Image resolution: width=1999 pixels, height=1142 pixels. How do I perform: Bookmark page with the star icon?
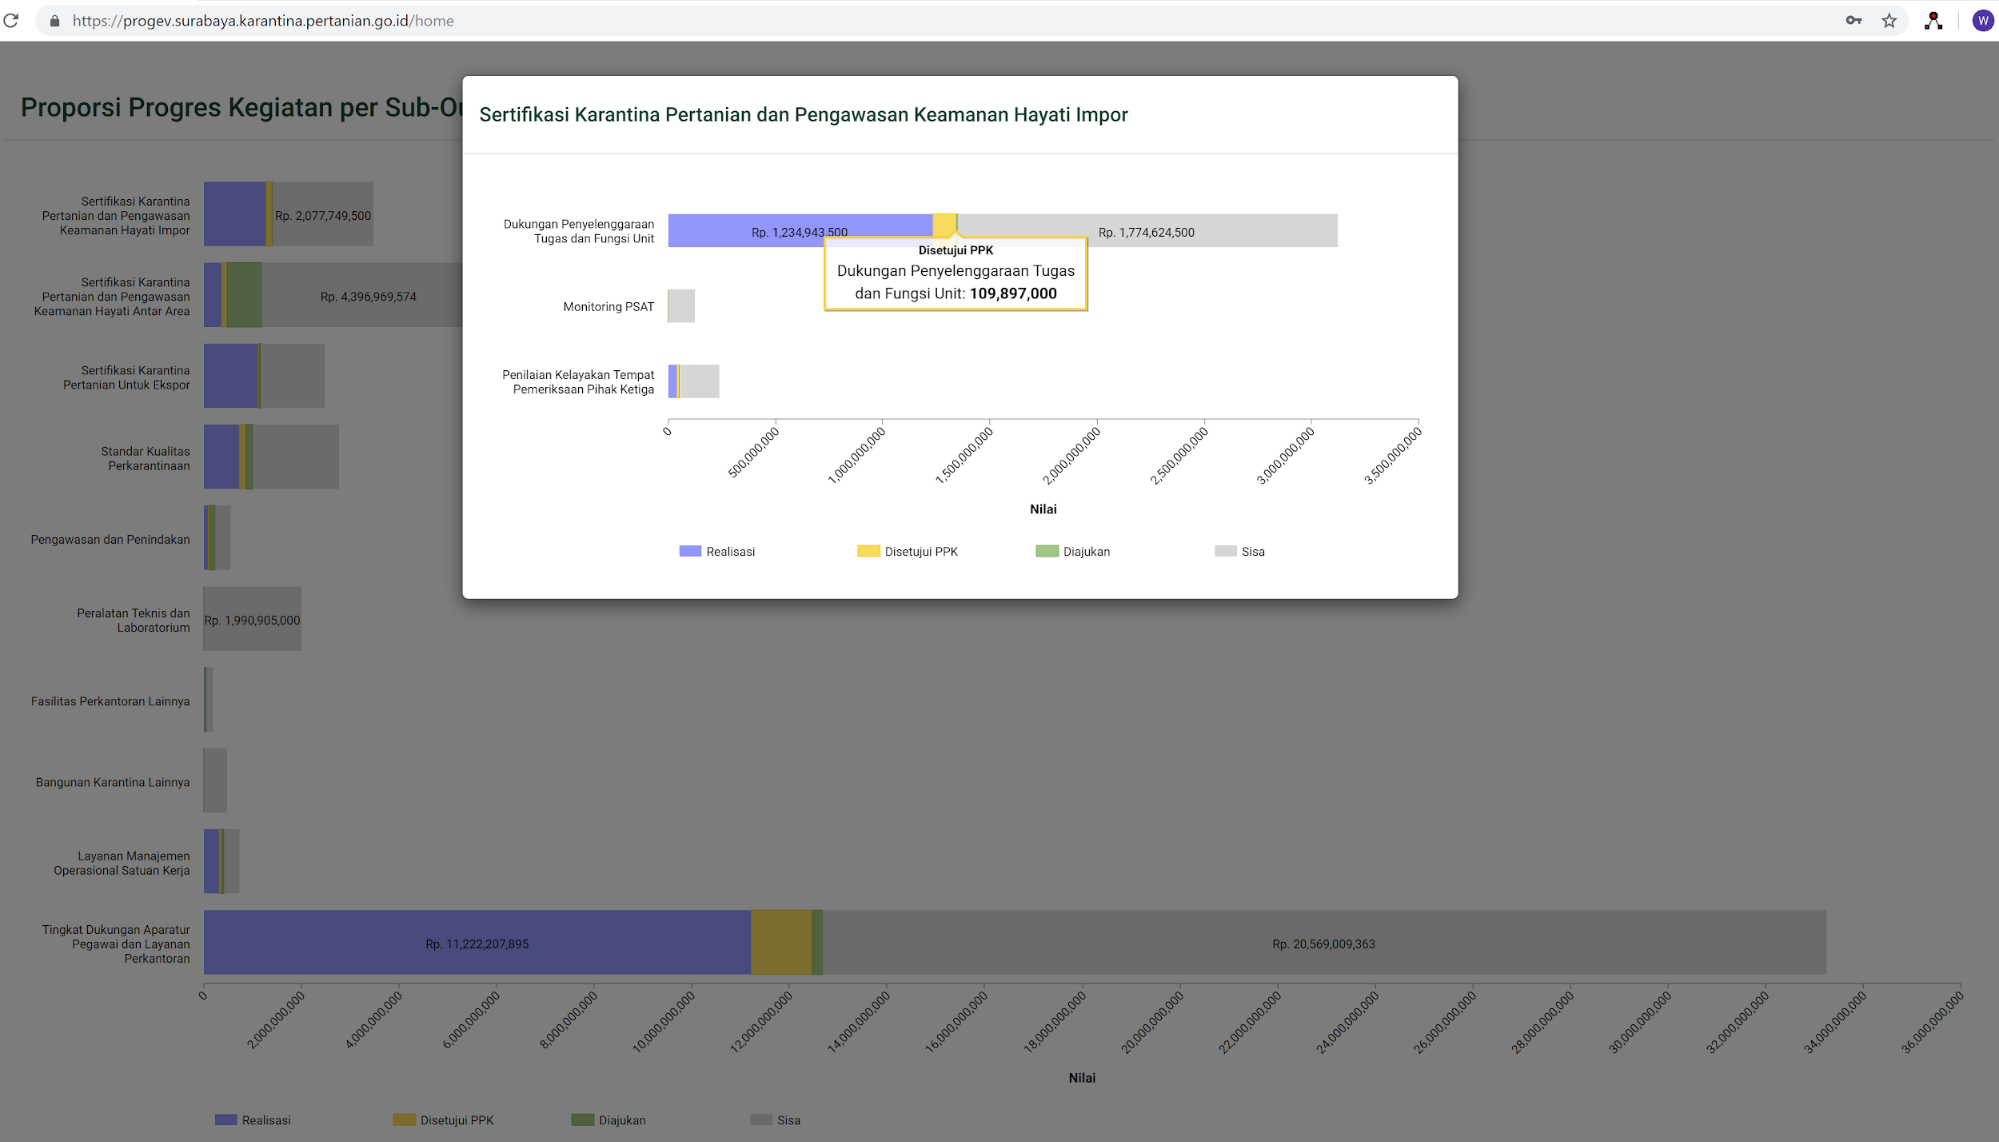coord(1889,20)
